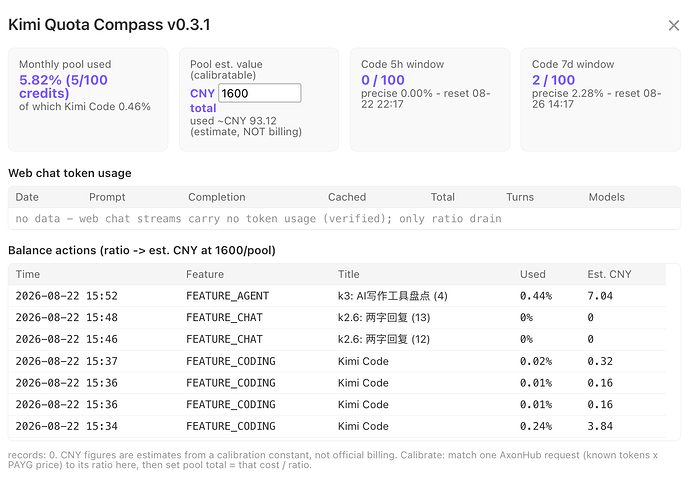The width and height of the screenshot is (690, 478).
Task: Click the Models column header
Action: point(607,197)
